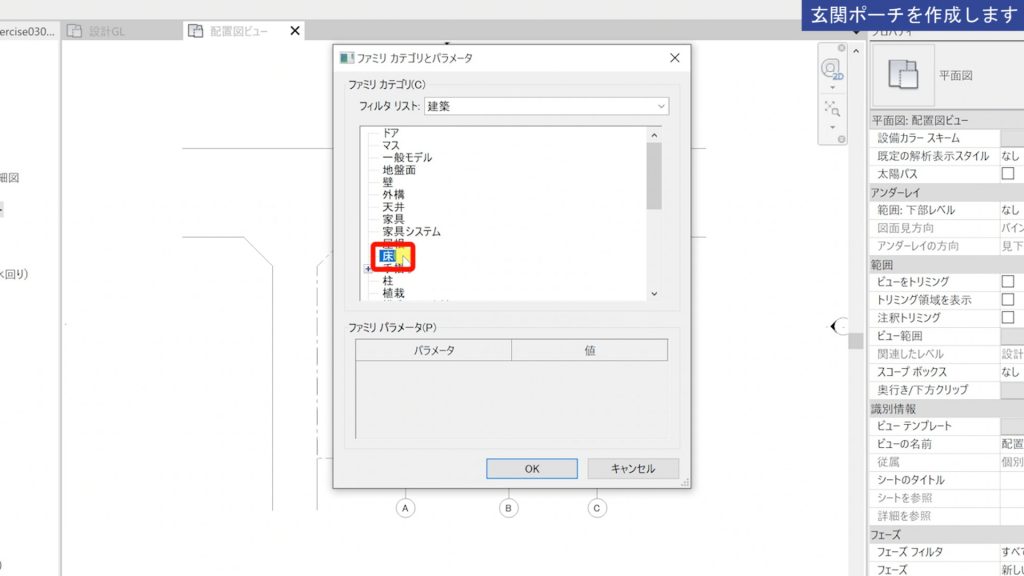Confirm the dialog with the OK button
The height and width of the screenshot is (576, 1024).
531,468
